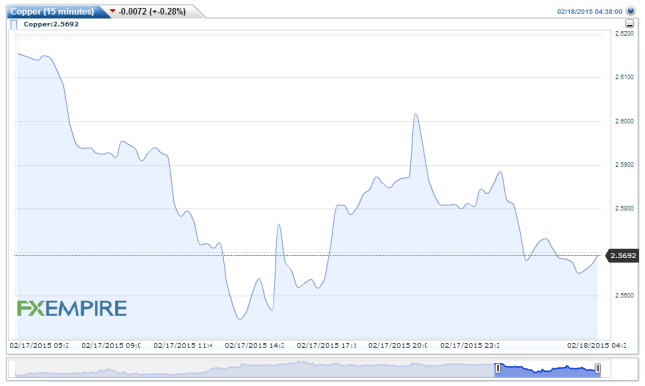Click the right handle of range navigator
645x386 pixels.
point(598,368)
